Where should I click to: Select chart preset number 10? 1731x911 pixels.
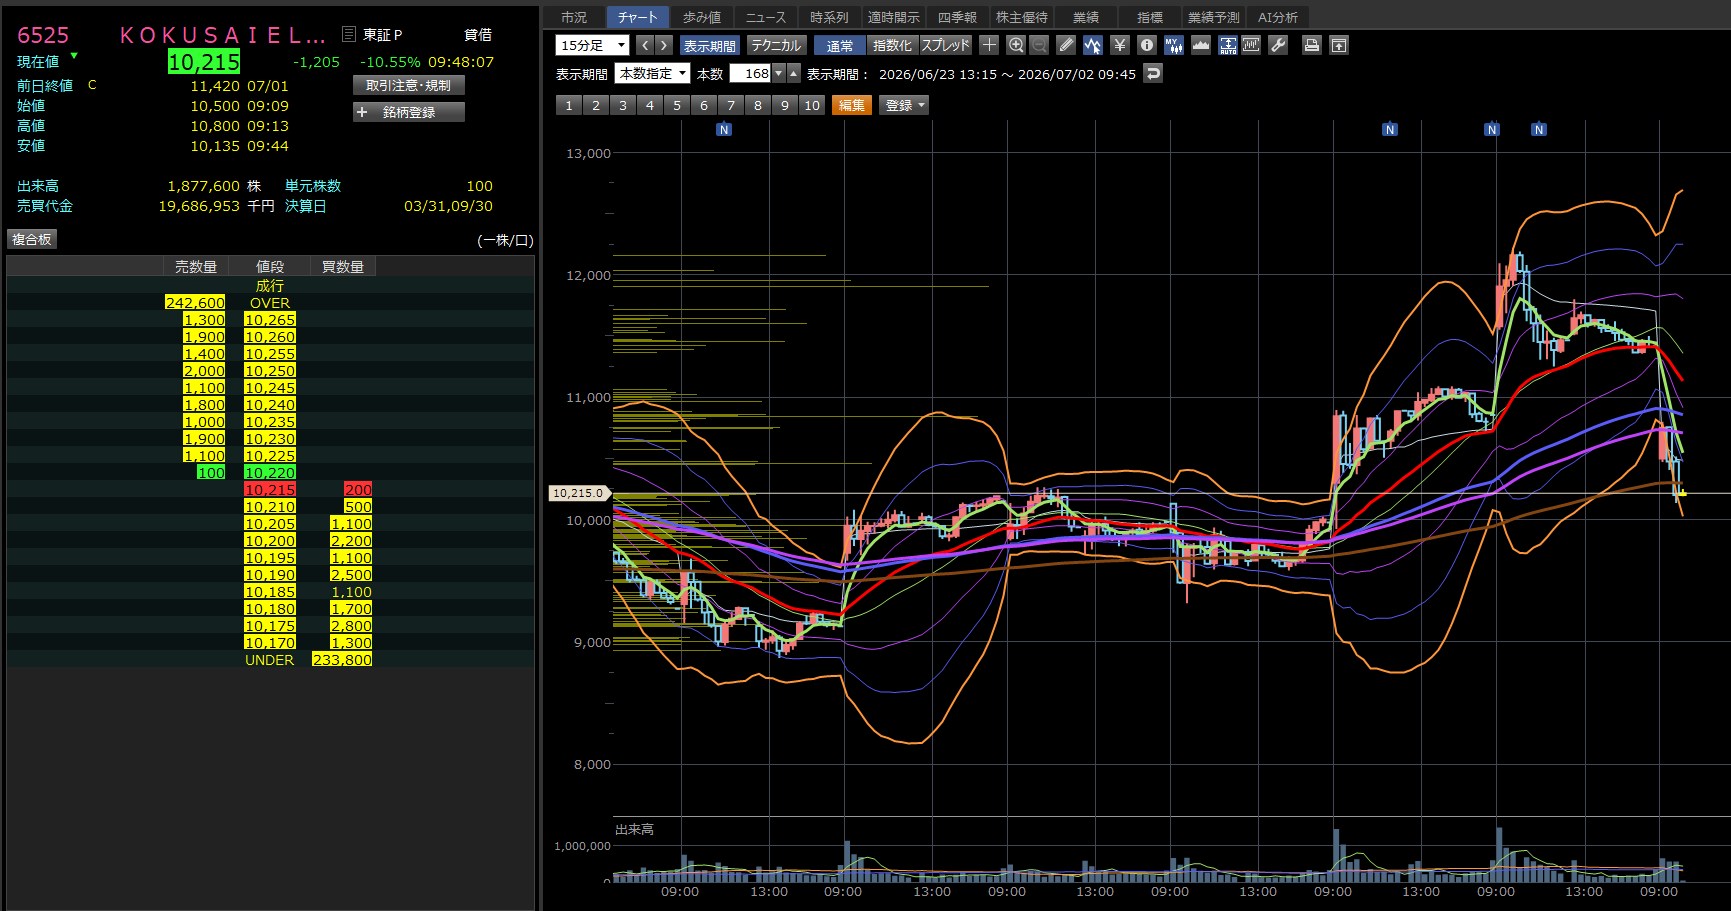pos(812,105)
